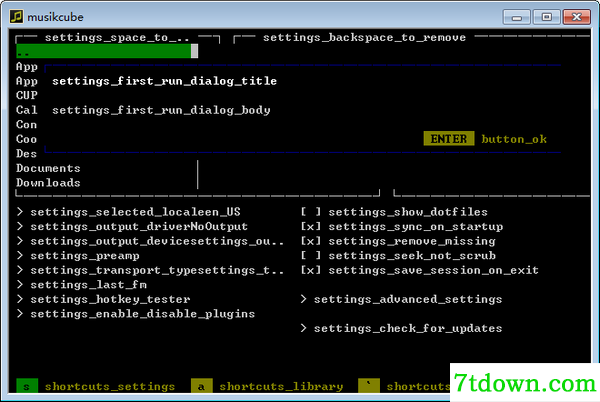Click settings_first_run_dialog_title text
Screen dimensions: 600x402
(x=165, y=81)
